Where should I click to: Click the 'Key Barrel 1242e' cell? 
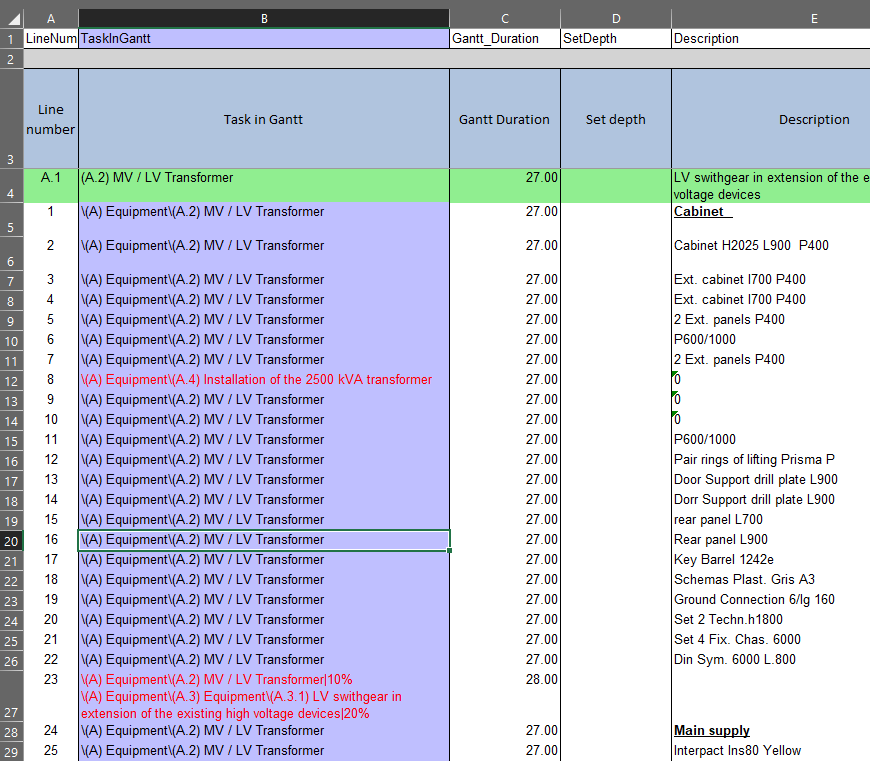click(770, 560)
